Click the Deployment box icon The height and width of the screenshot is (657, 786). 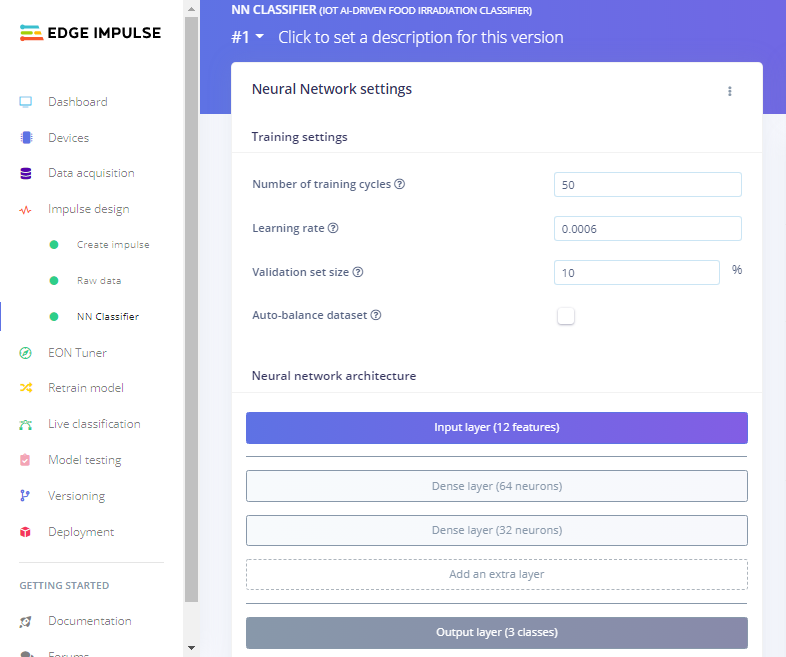pos(26,532)
